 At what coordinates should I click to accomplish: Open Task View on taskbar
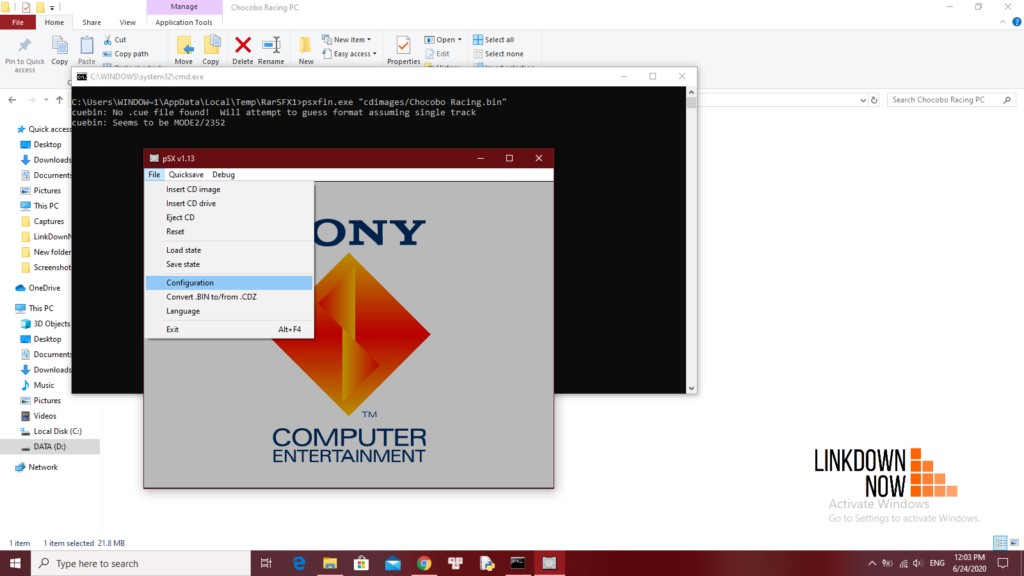click(266, 563)
